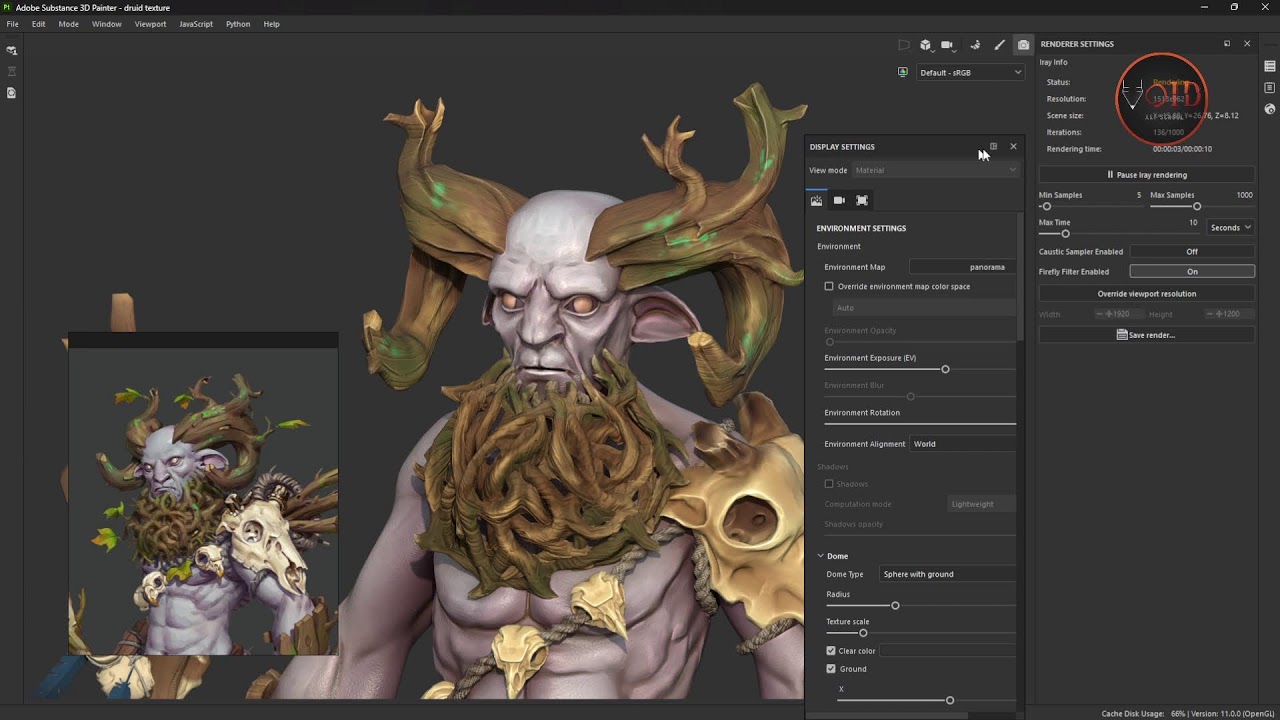Click the Environment Map panorama field
1280x720 pixels.
coord(962,267)
